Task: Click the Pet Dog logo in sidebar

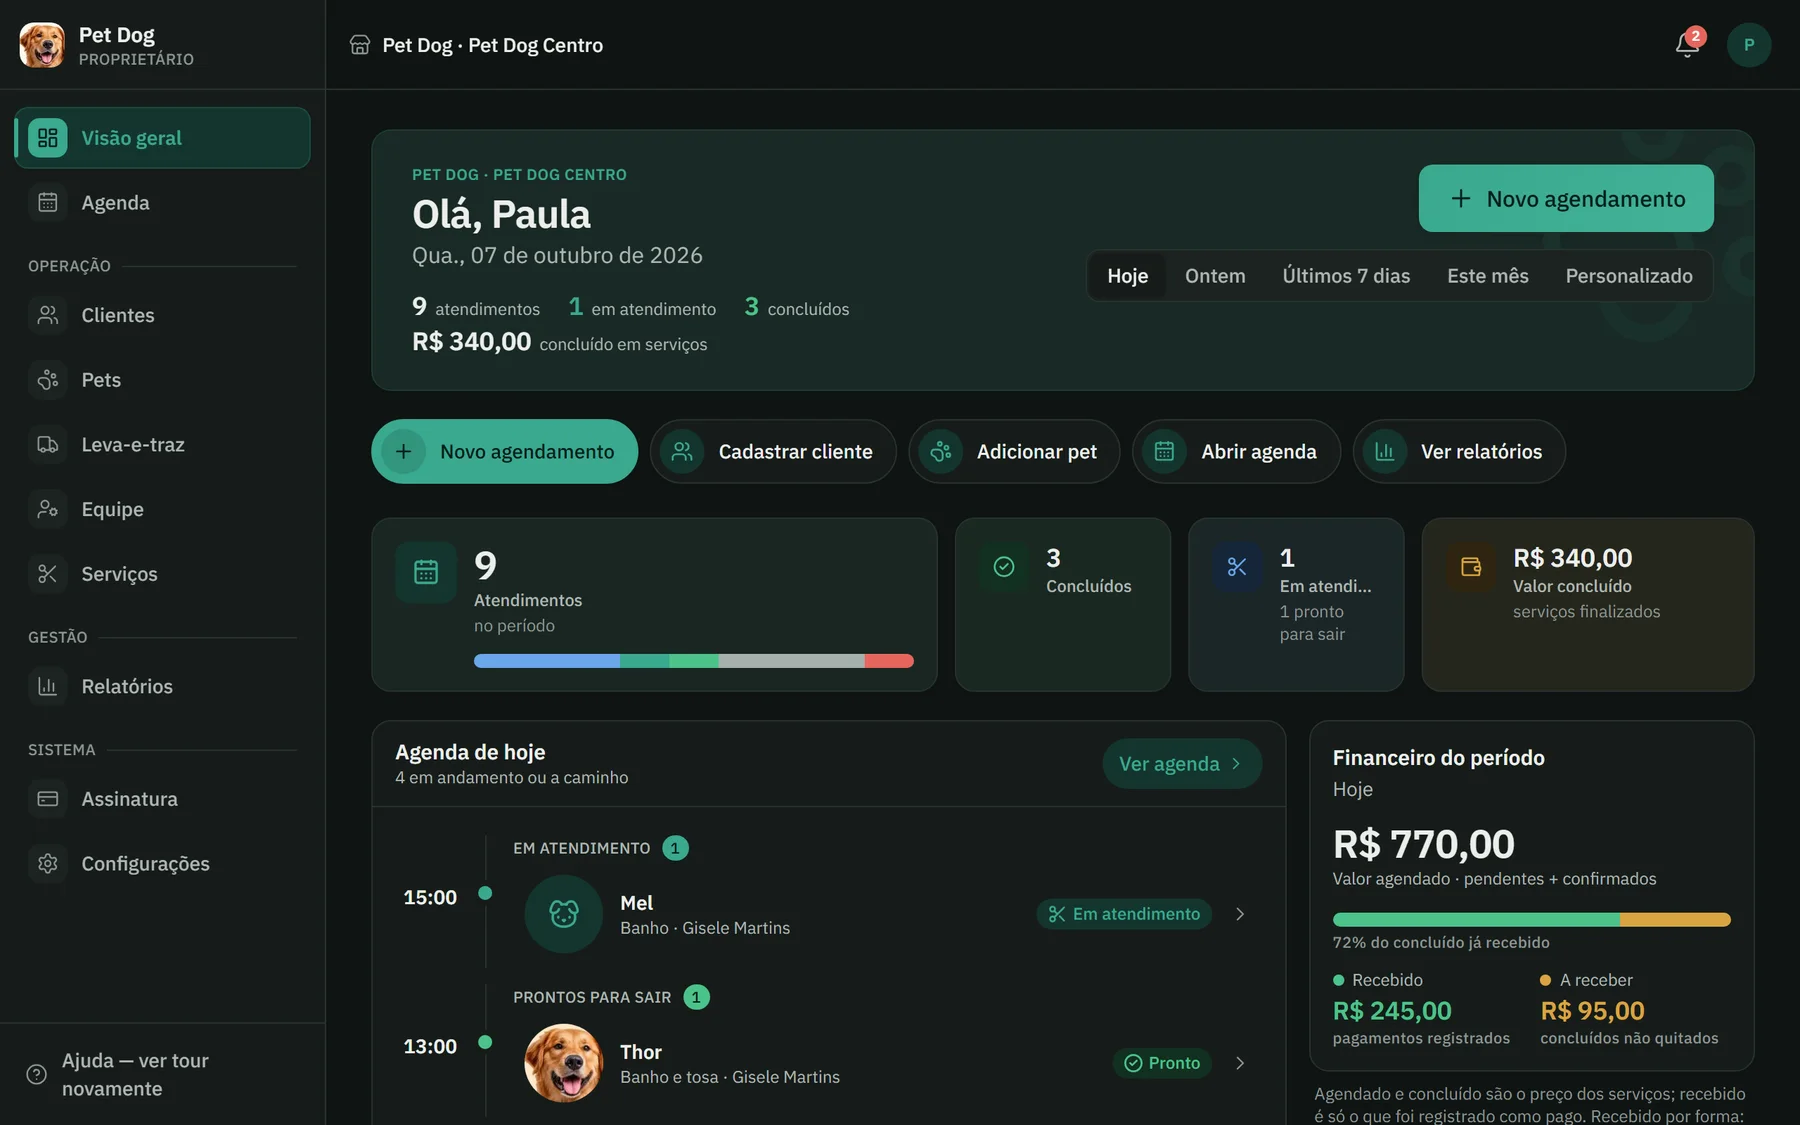Action: (42, 45)
